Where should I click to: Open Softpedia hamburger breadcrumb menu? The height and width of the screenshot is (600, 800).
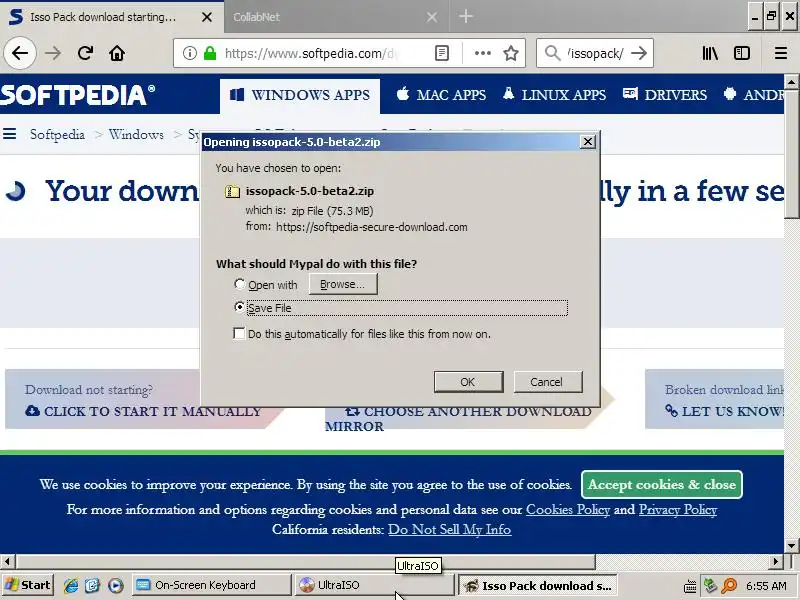(x=10, y=134)
